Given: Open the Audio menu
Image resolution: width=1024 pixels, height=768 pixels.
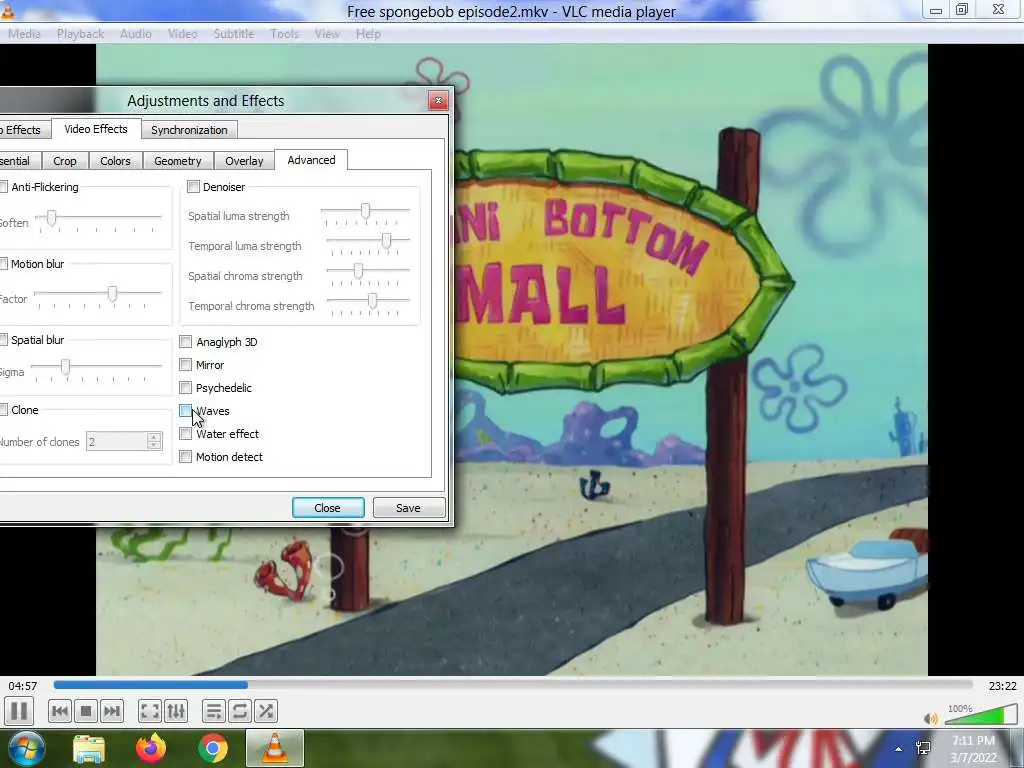Looking at the screenshot, I should [x=136, y=34].
